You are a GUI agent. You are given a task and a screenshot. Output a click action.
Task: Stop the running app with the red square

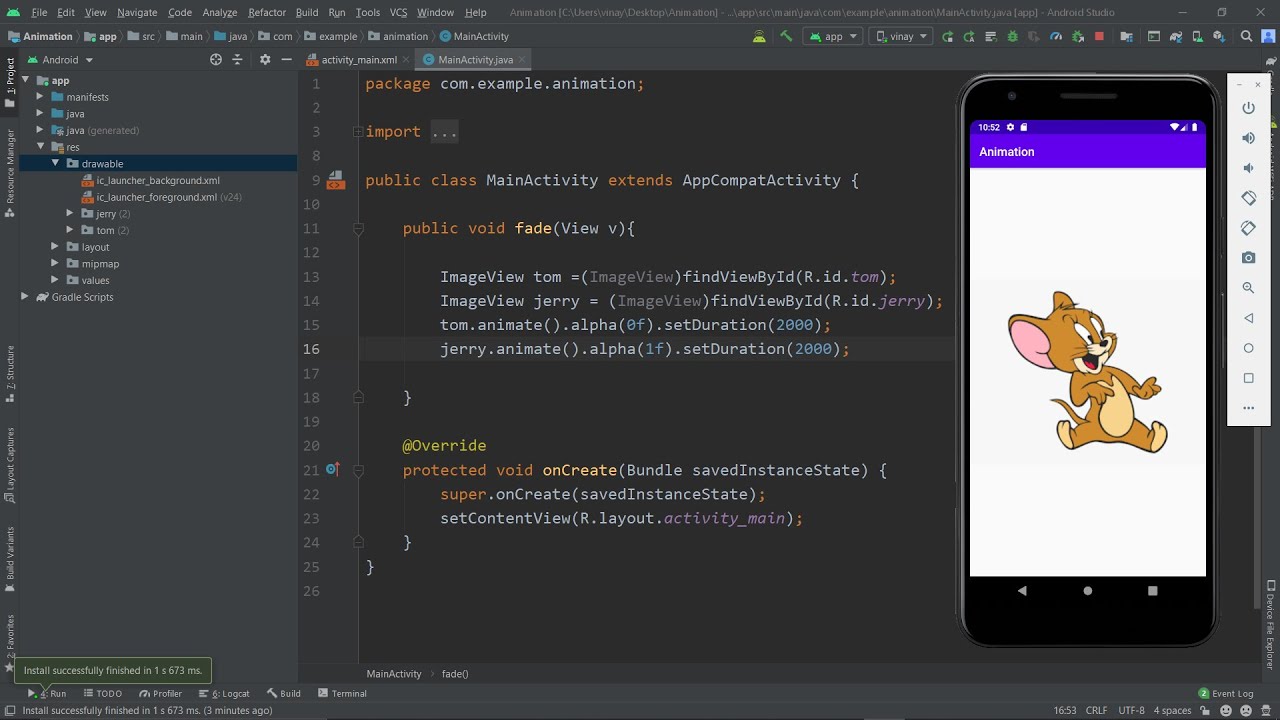pyautogui.click(x=1099, y=36)
